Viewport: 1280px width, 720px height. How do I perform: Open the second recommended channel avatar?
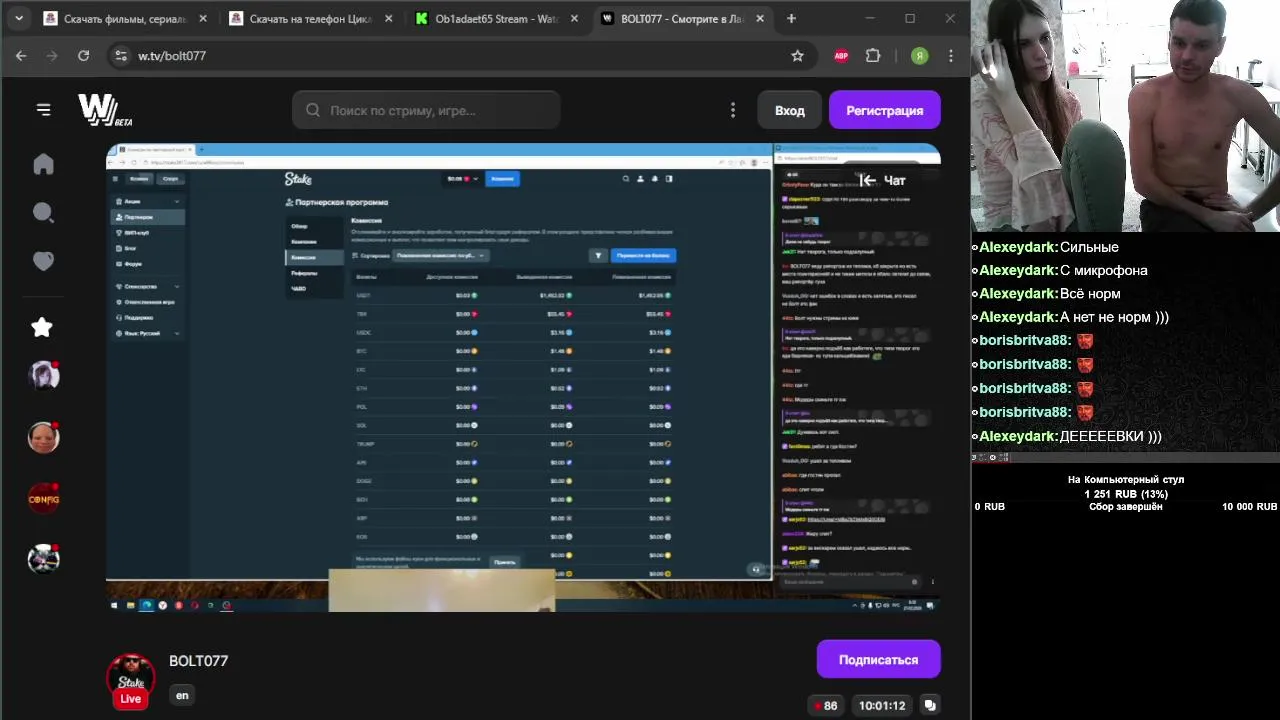[x=43, y=437]
